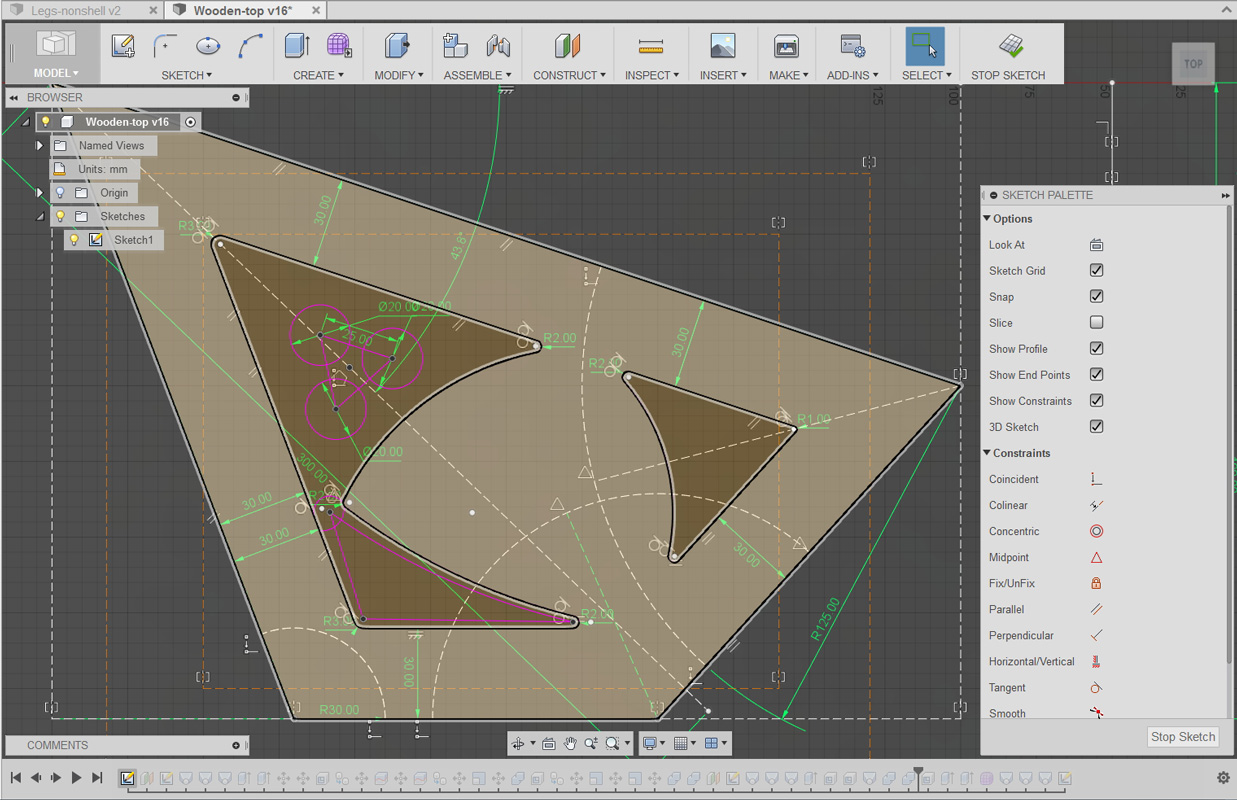
Task: Click the Stop Sketch button in palette
Action: (1182, 737)
